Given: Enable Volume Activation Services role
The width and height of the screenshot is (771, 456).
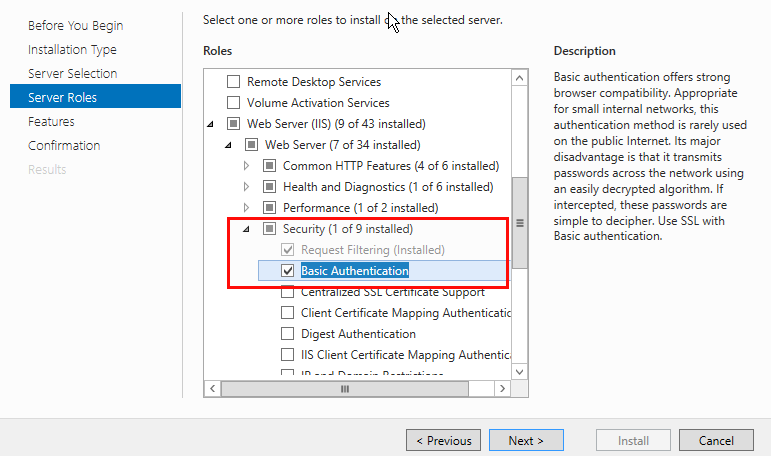Looking at the screenshot, I should 234,103.
